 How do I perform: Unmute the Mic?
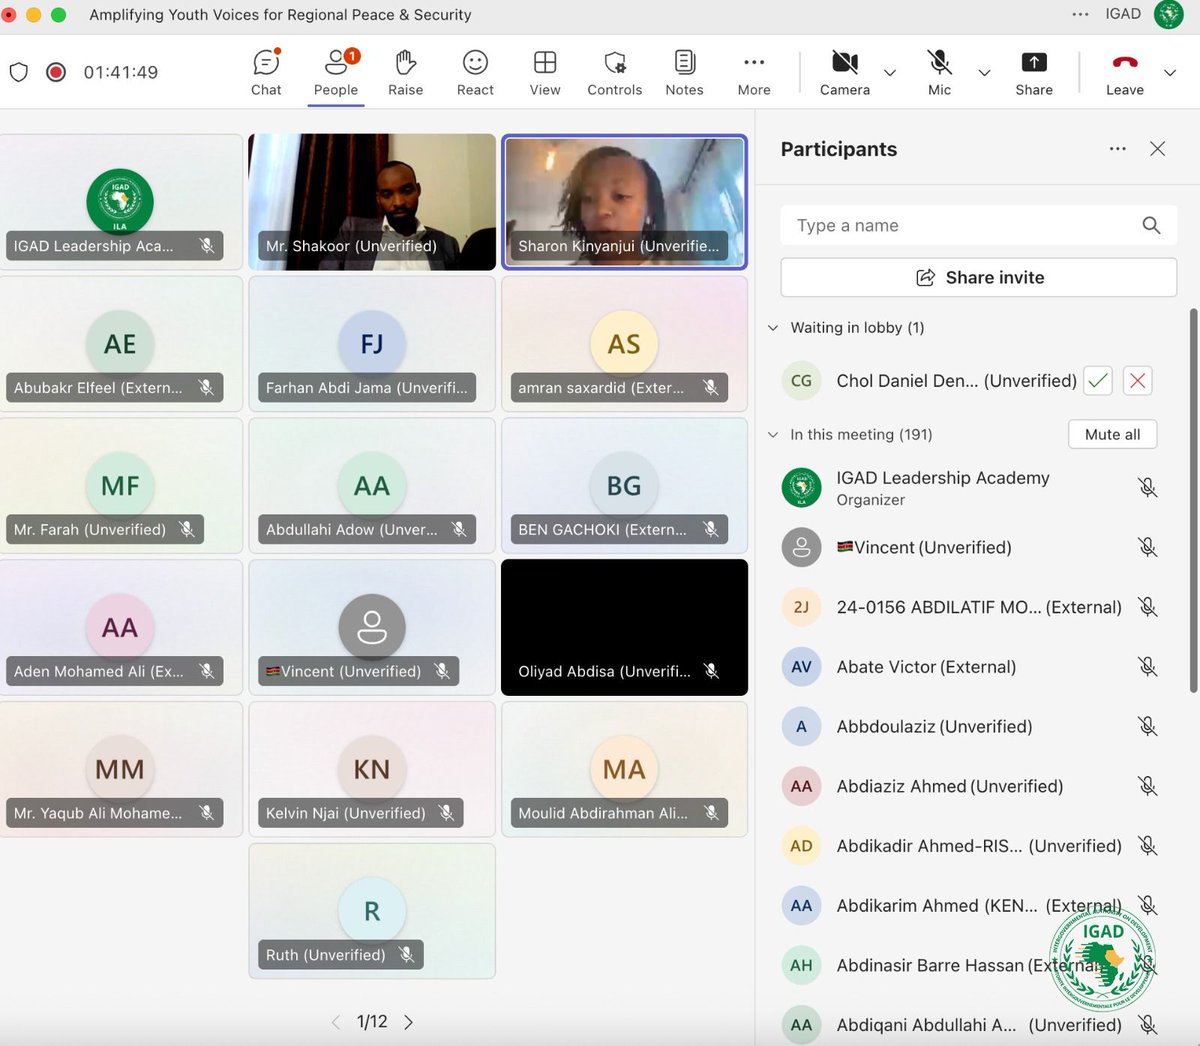[x=939, y=73]
